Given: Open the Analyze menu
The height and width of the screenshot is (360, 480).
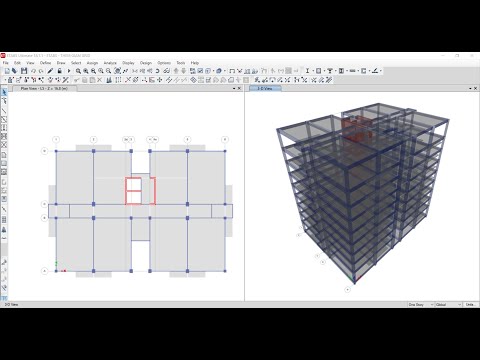Looking at the screenshot, I should [x=110, y=63].
